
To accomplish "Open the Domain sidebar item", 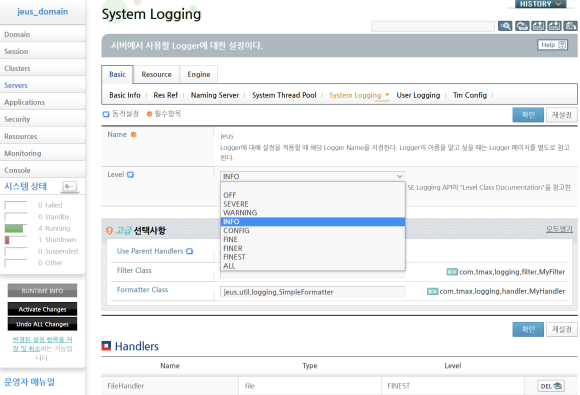I will coord(43,34).
